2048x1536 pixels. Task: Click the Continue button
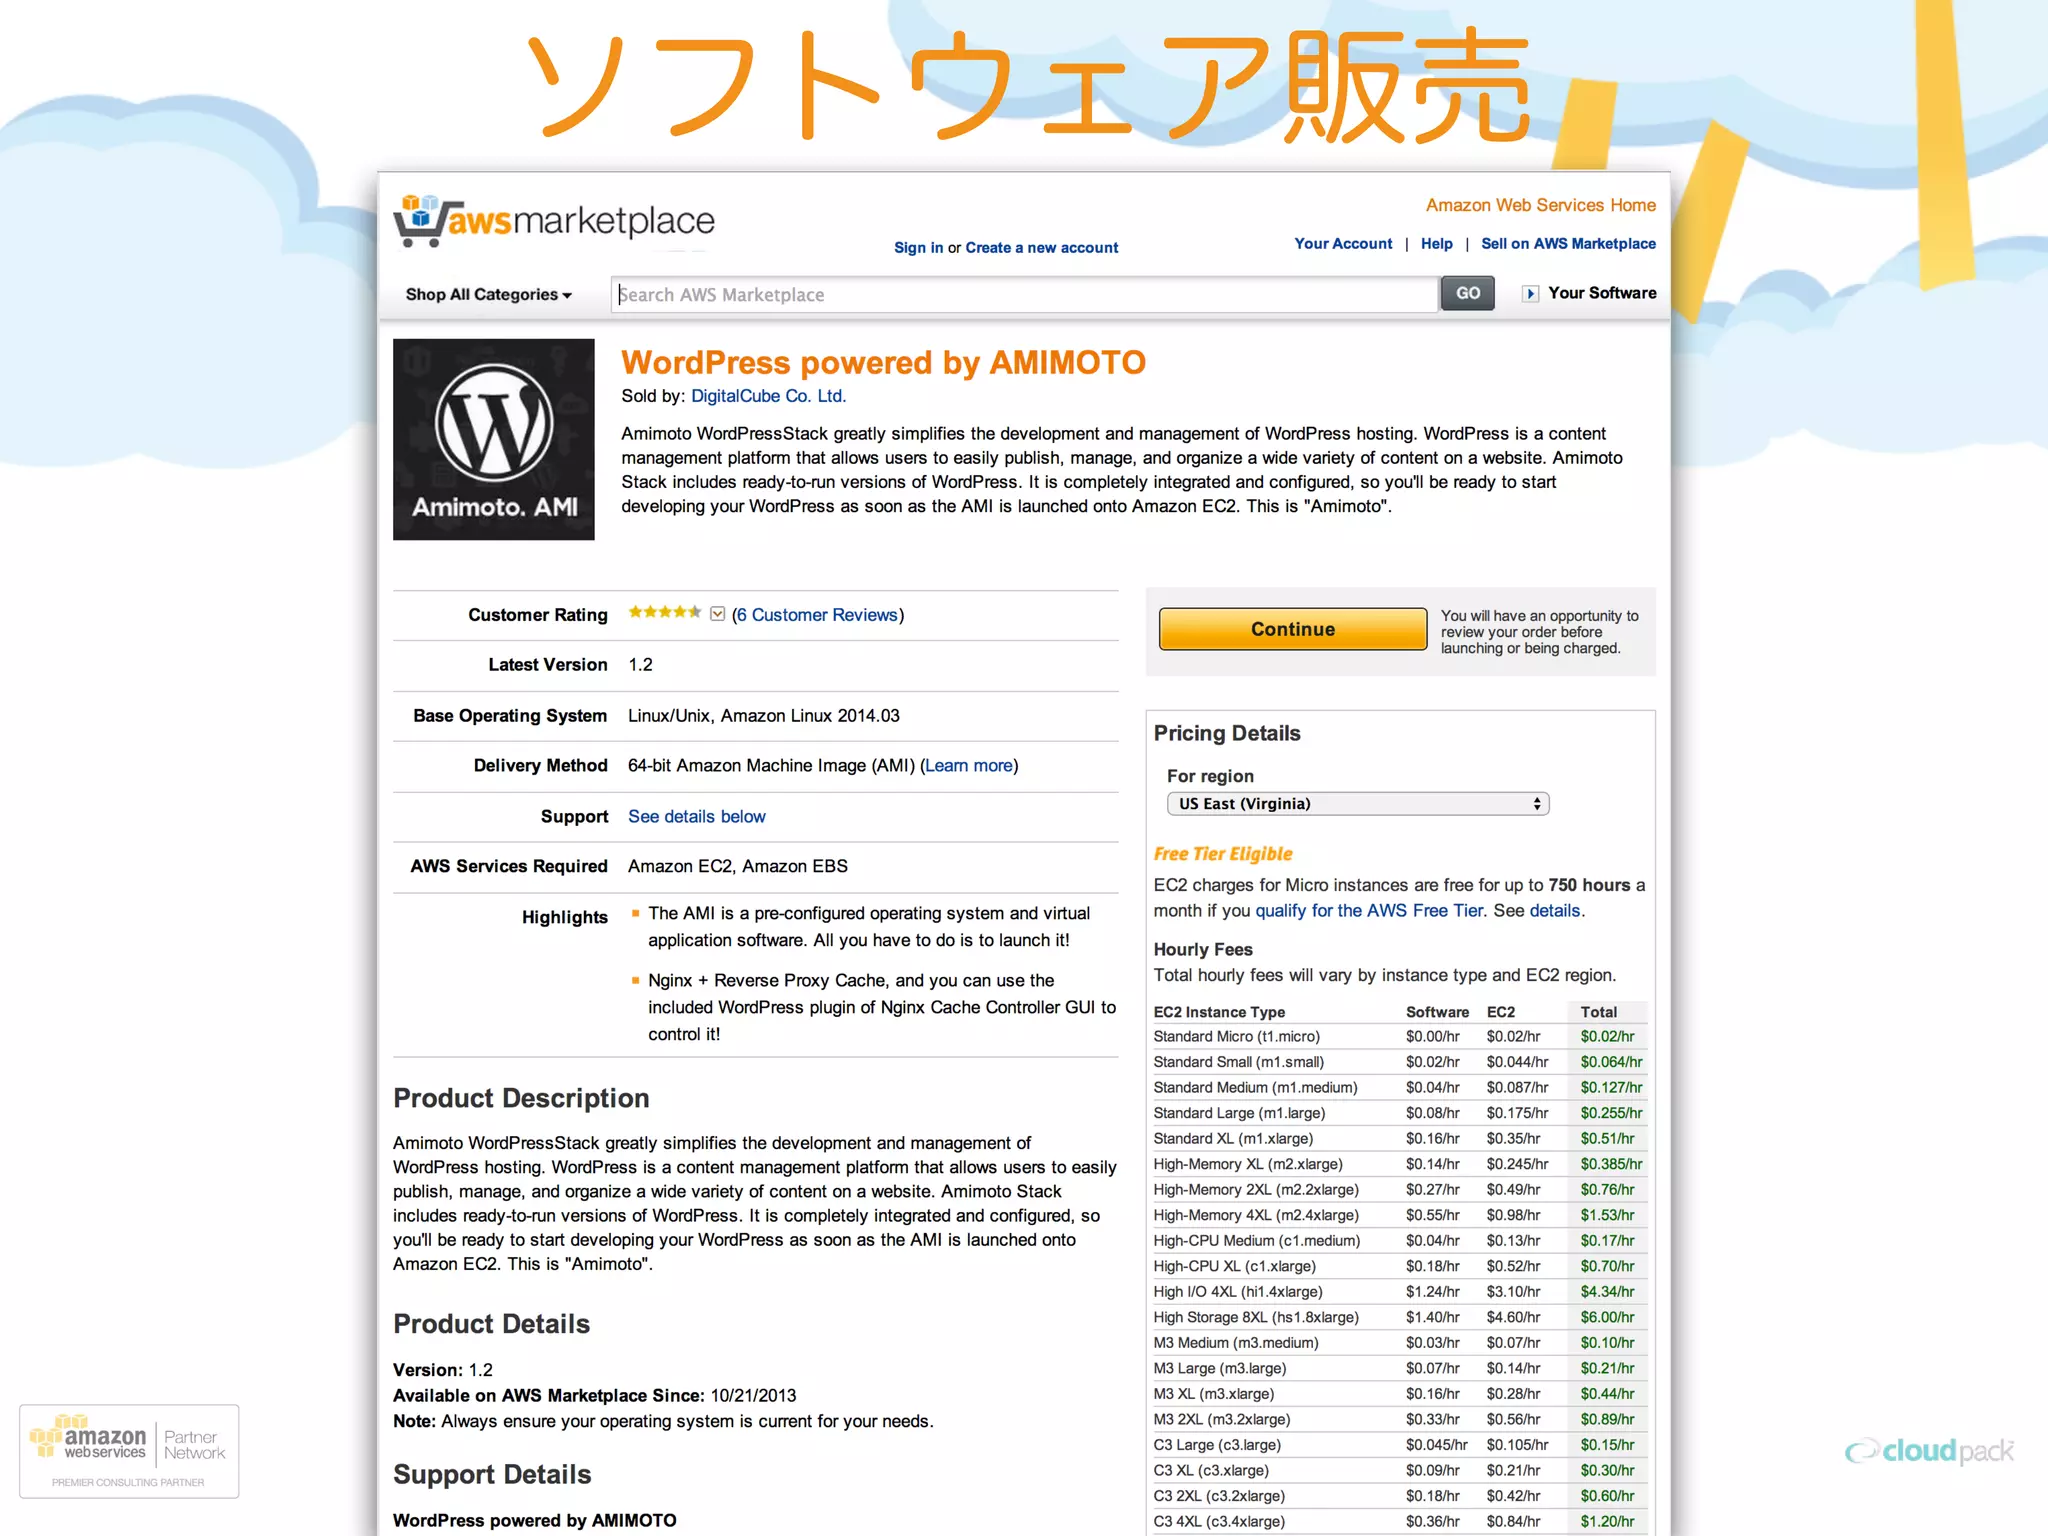[x=1293, y=629]
